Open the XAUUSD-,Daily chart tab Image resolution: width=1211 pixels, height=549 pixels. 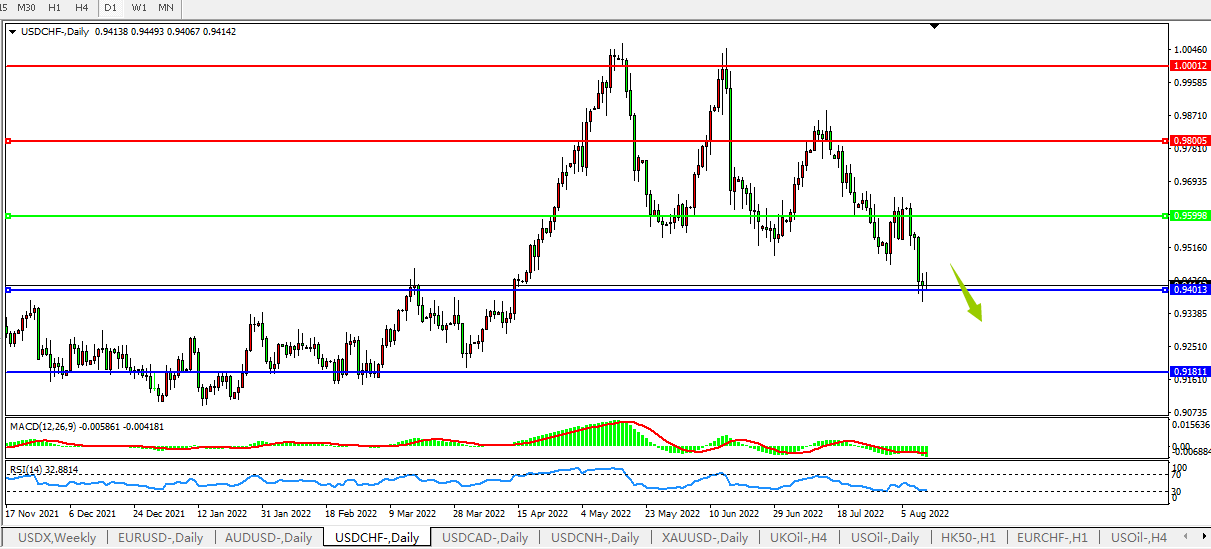click(x=699, y=538)
